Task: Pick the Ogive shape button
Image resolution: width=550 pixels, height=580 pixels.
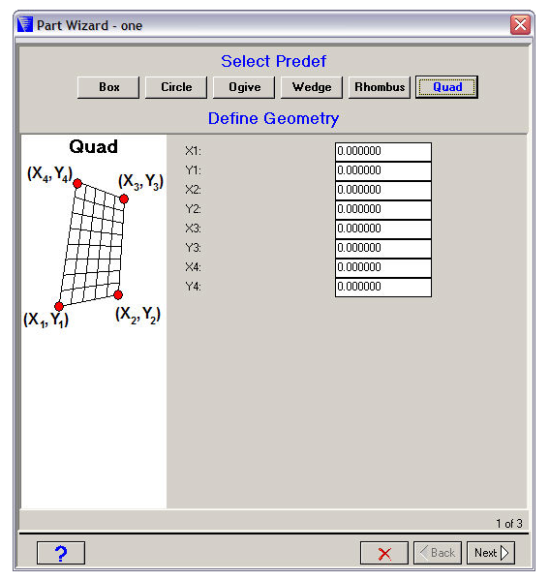Action: [244, 87]
